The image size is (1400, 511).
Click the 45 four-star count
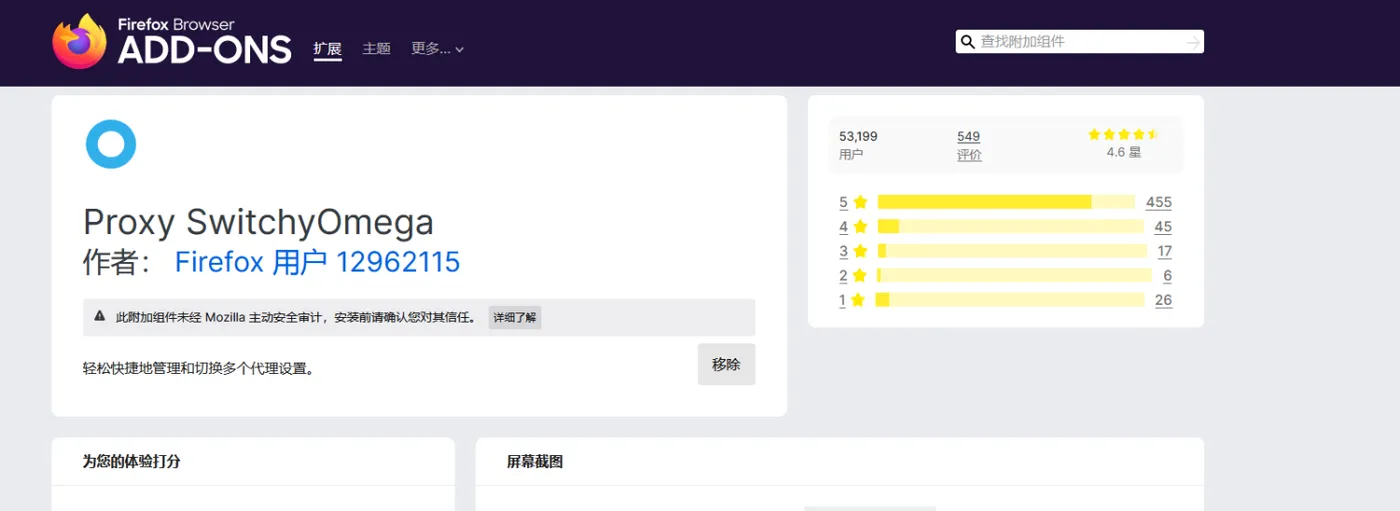(1163, 227)
